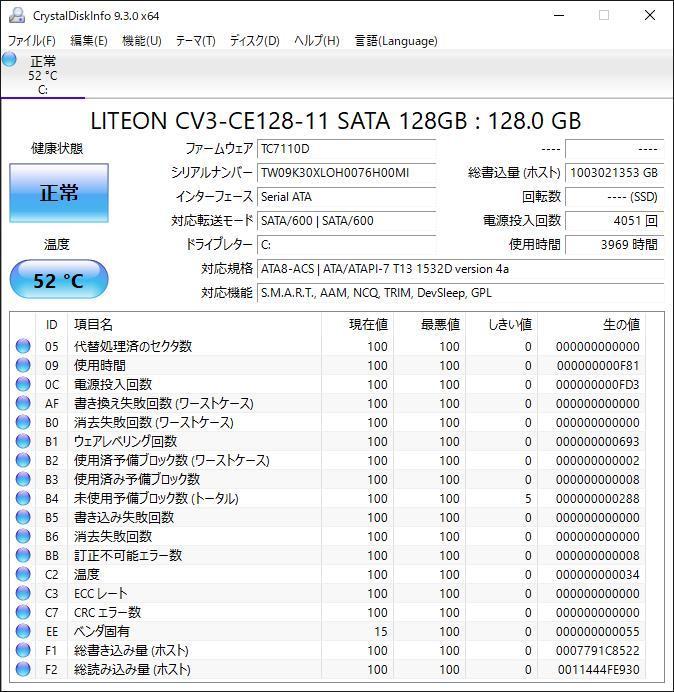Click status orb for attribute 05
This screenshot has height=692, width=674.
pos(23,346)
